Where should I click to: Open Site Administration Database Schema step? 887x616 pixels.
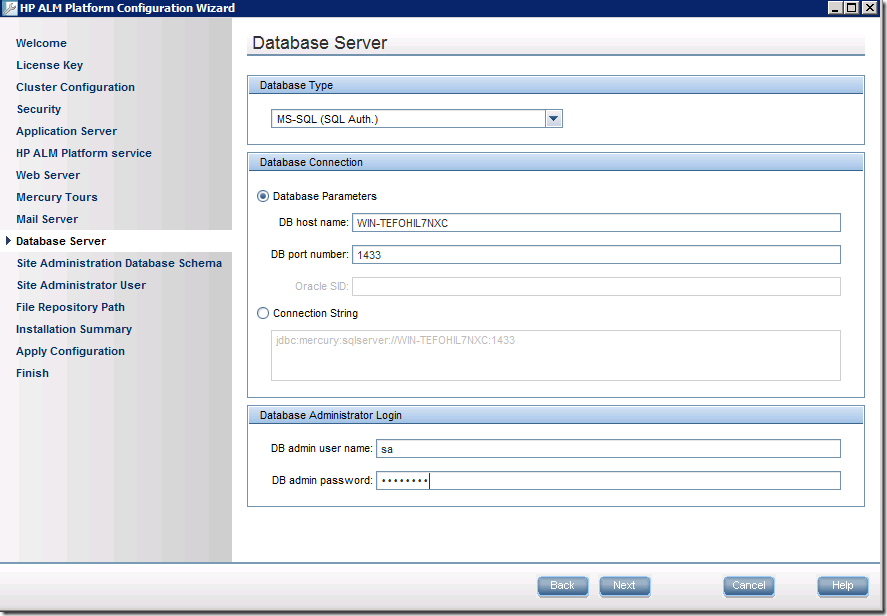[119, 264]
